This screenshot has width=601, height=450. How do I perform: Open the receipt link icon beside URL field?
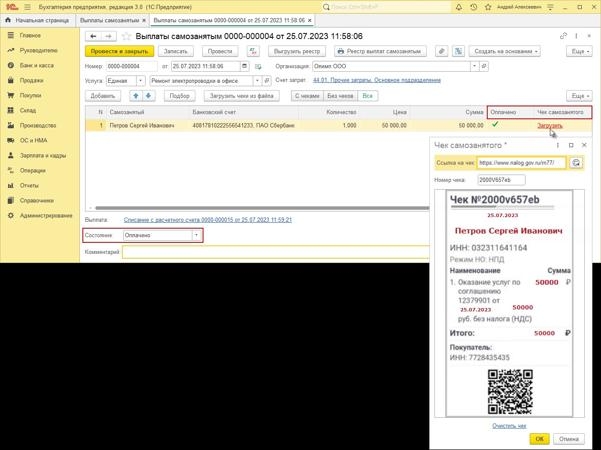(x=576, y=163)
